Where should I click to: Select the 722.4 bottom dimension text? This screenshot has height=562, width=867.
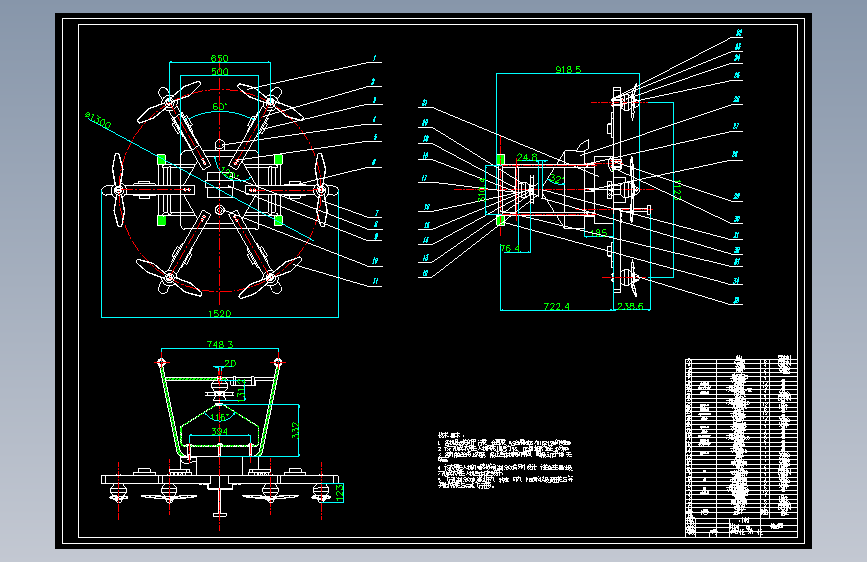557,306
